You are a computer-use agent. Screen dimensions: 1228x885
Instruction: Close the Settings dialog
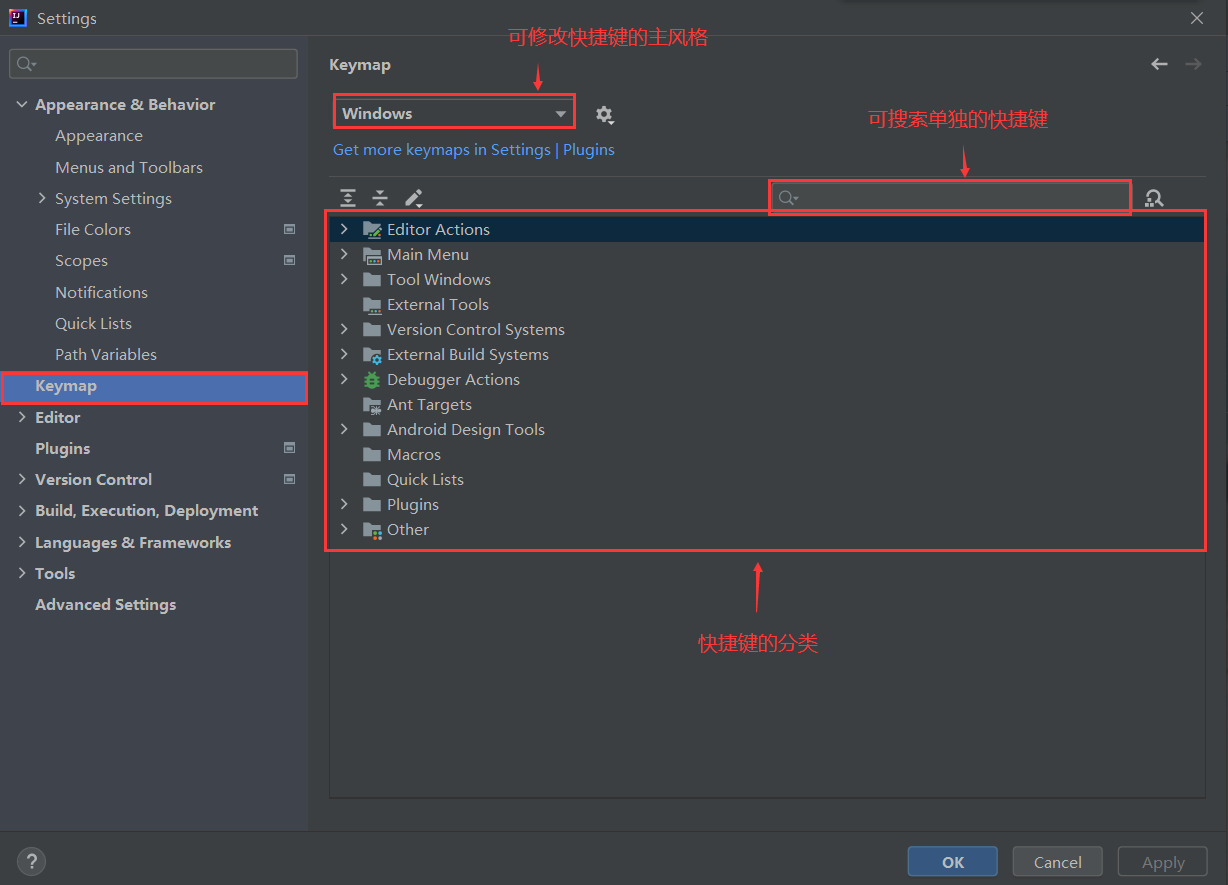tap(1197, 18)
